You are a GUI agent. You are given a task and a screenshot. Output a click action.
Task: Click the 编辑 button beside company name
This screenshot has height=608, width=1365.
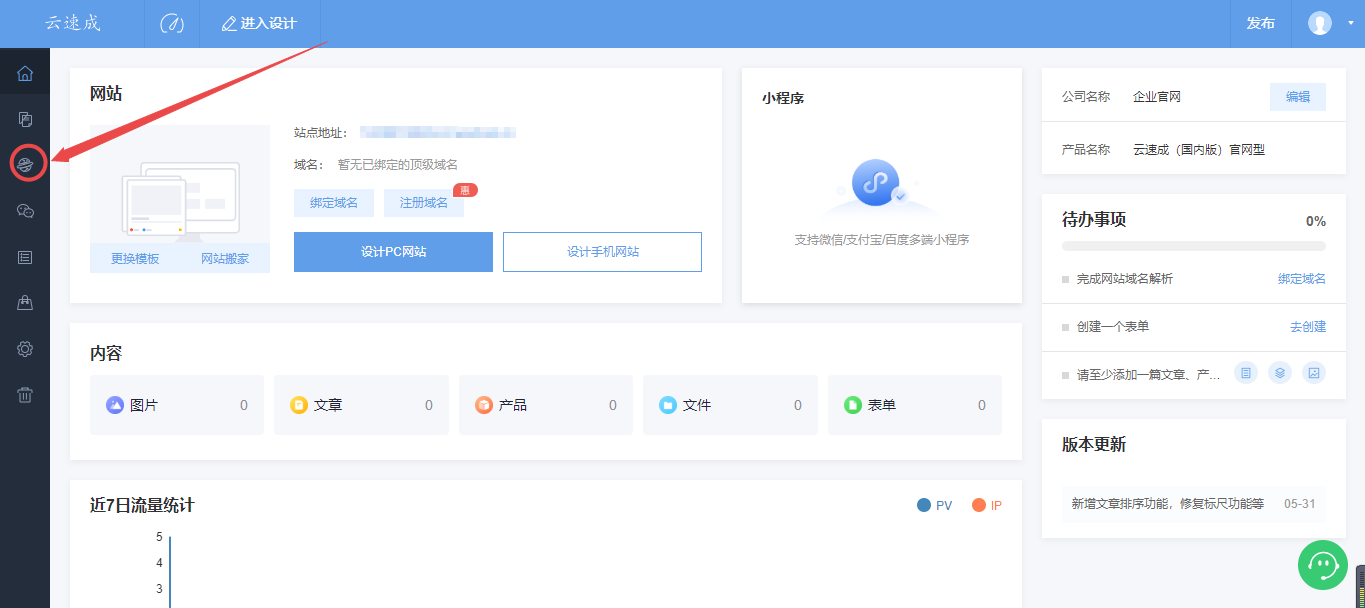point(1298,97)
